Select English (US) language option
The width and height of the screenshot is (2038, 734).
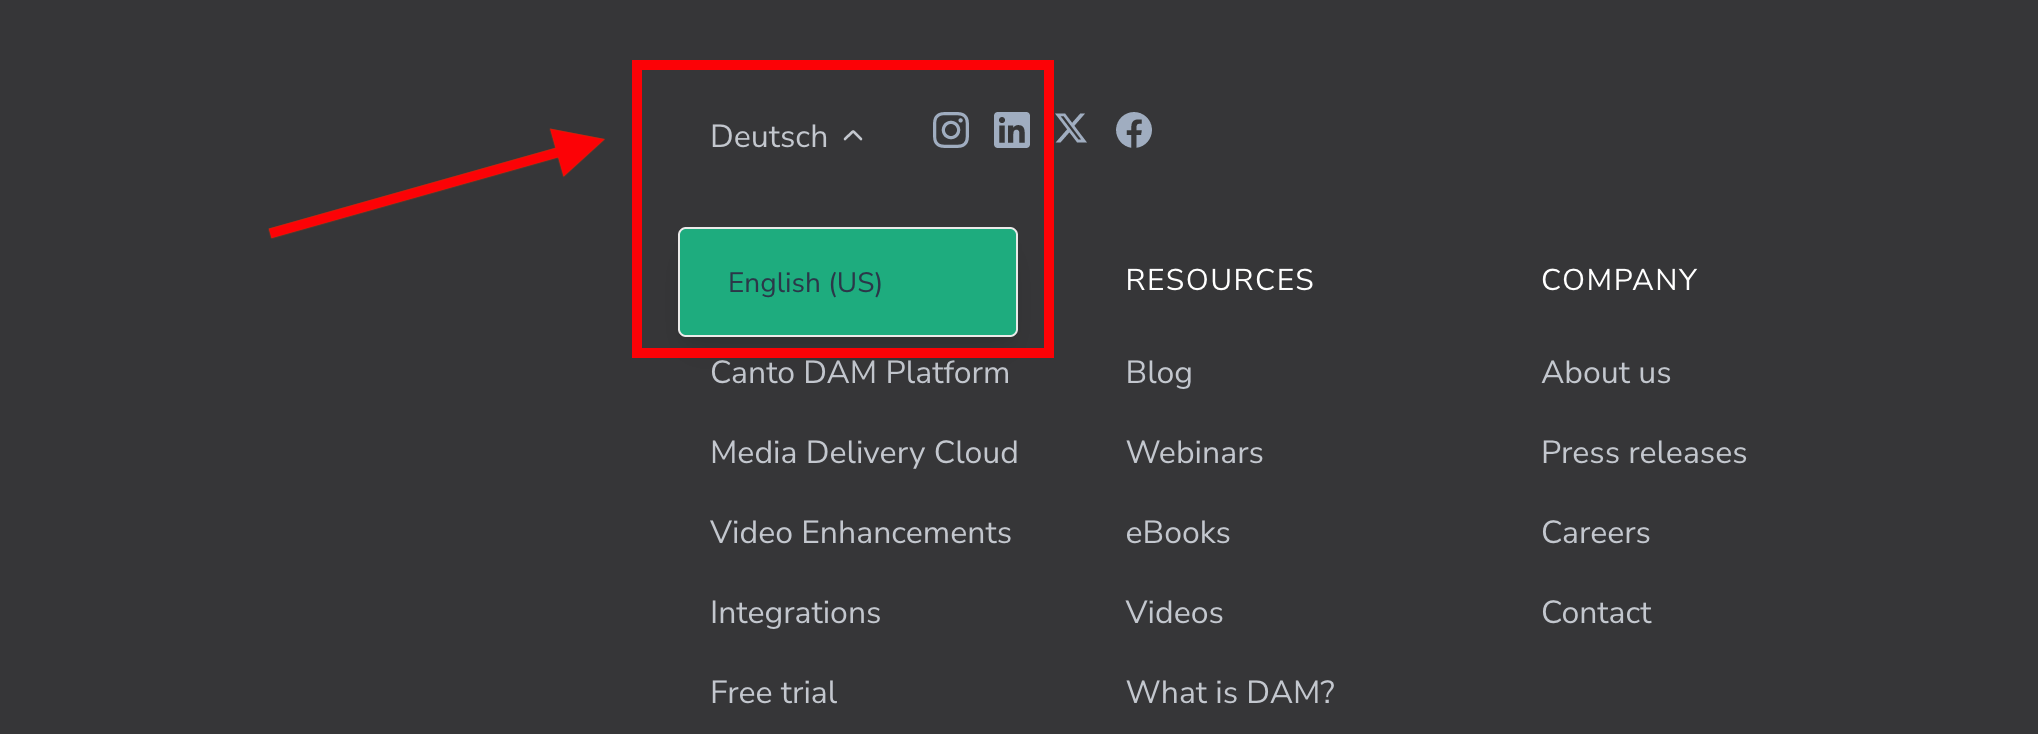click(848, 282)
